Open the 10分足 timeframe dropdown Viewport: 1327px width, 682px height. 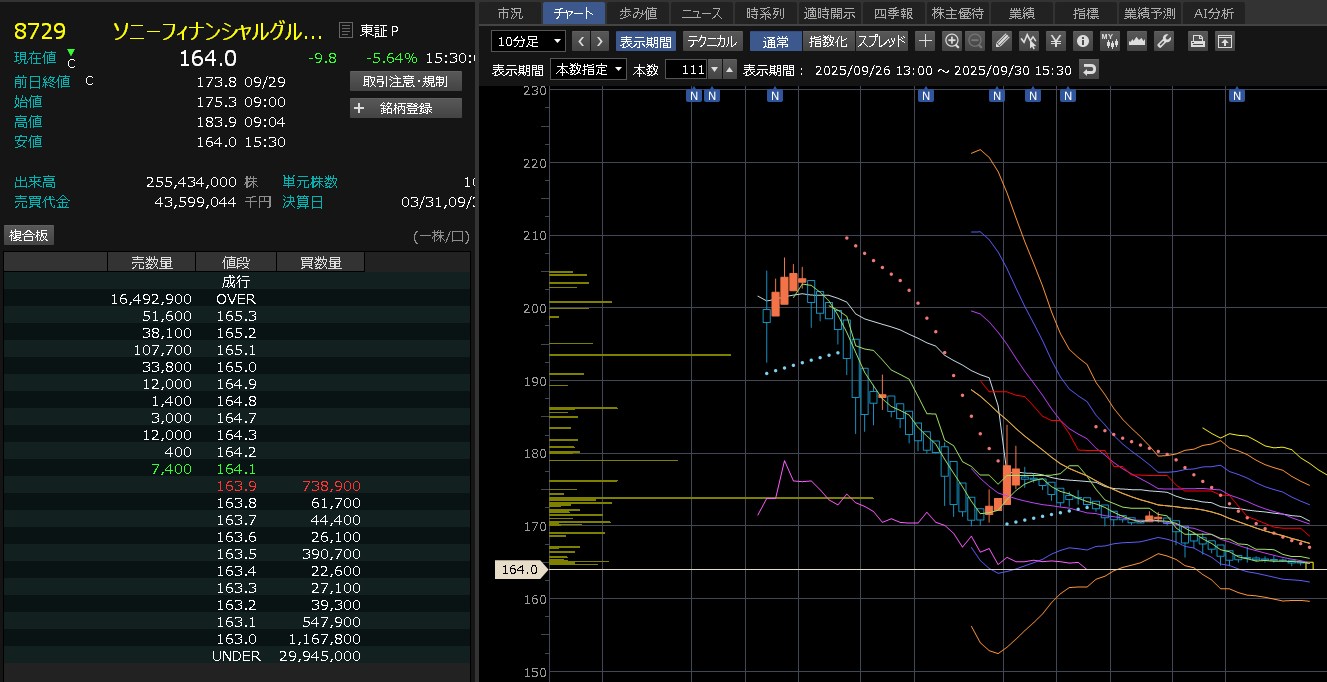coord(528,41)
